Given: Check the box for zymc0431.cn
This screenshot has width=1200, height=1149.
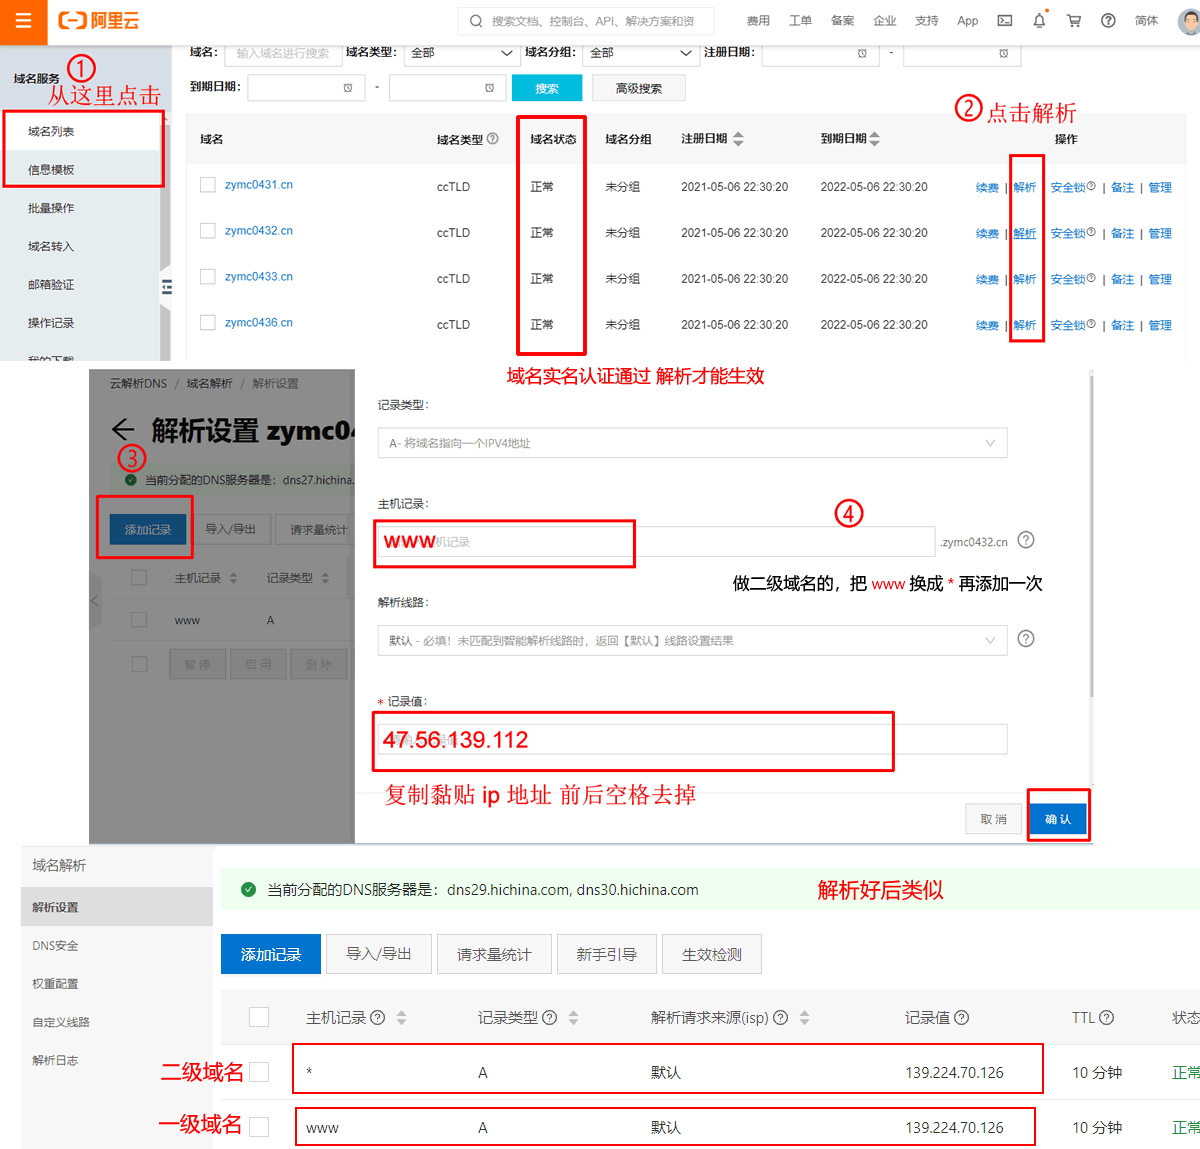Looking at the screenshot, I should click(x=208, y=185).
